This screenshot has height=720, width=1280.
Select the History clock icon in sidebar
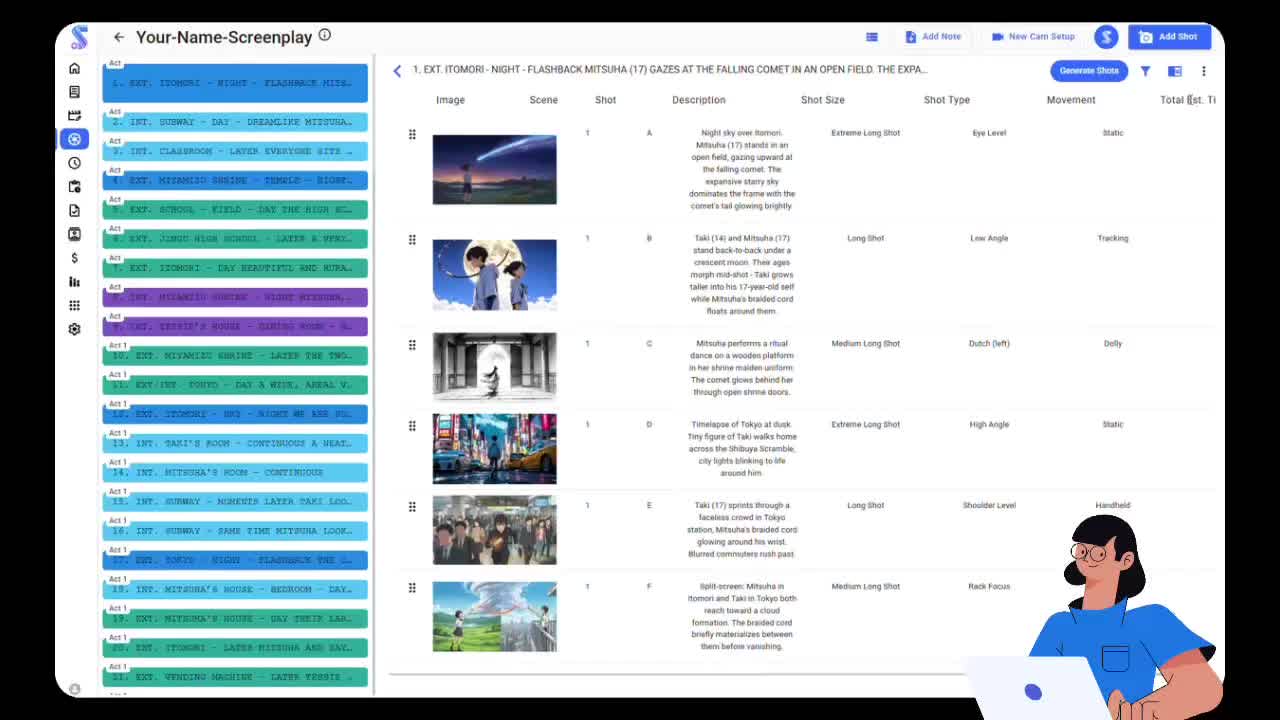[74, 162]
